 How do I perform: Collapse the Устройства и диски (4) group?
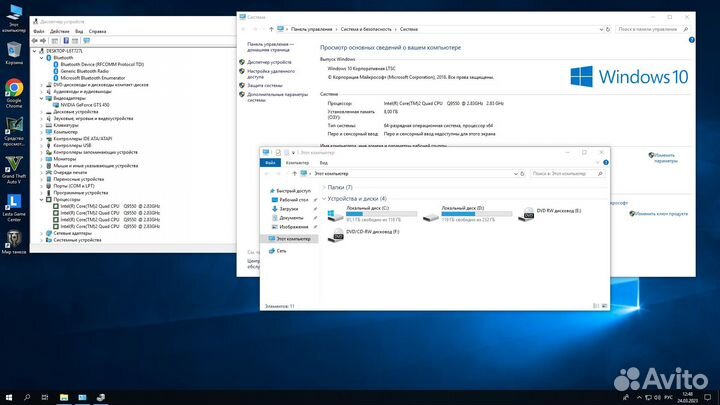tap(324, 199)
